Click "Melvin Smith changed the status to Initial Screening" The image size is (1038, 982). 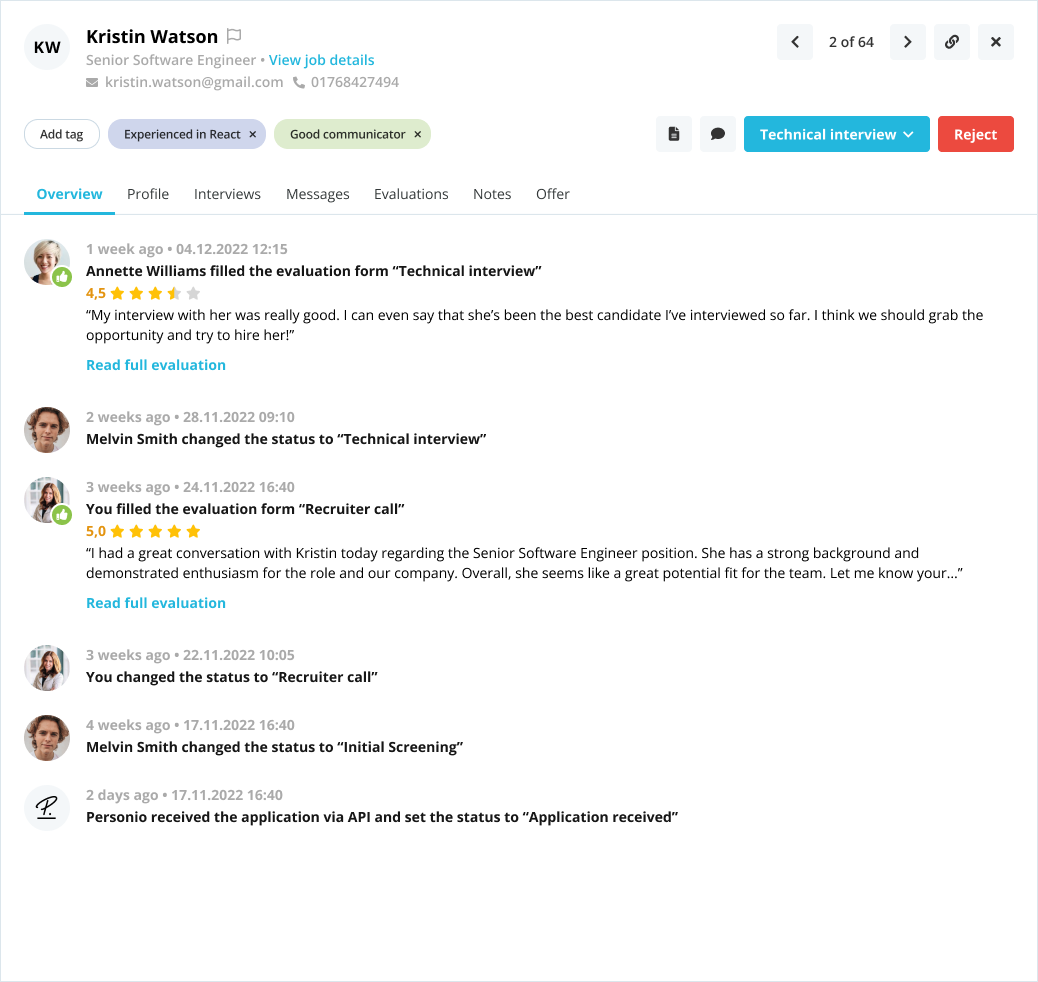(275, 747)
